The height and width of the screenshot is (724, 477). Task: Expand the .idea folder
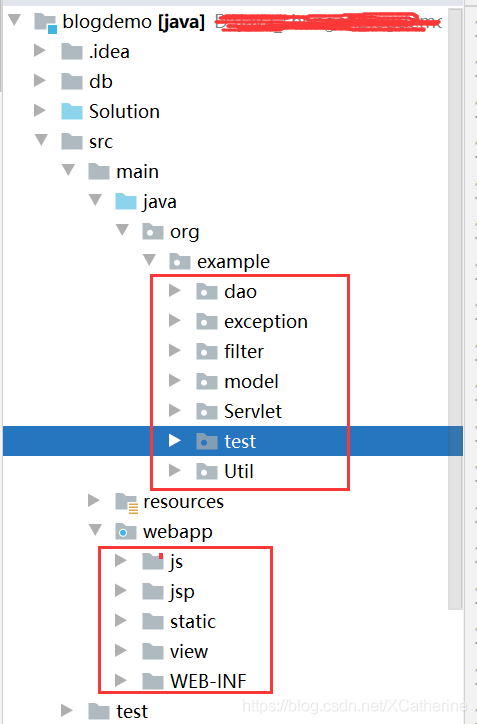(40, 50)
